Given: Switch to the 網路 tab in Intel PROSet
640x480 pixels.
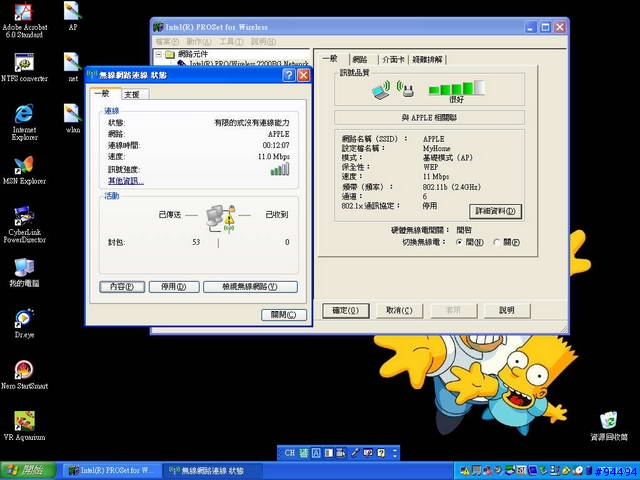Looking at the screenshot, I should coord(360,60).
